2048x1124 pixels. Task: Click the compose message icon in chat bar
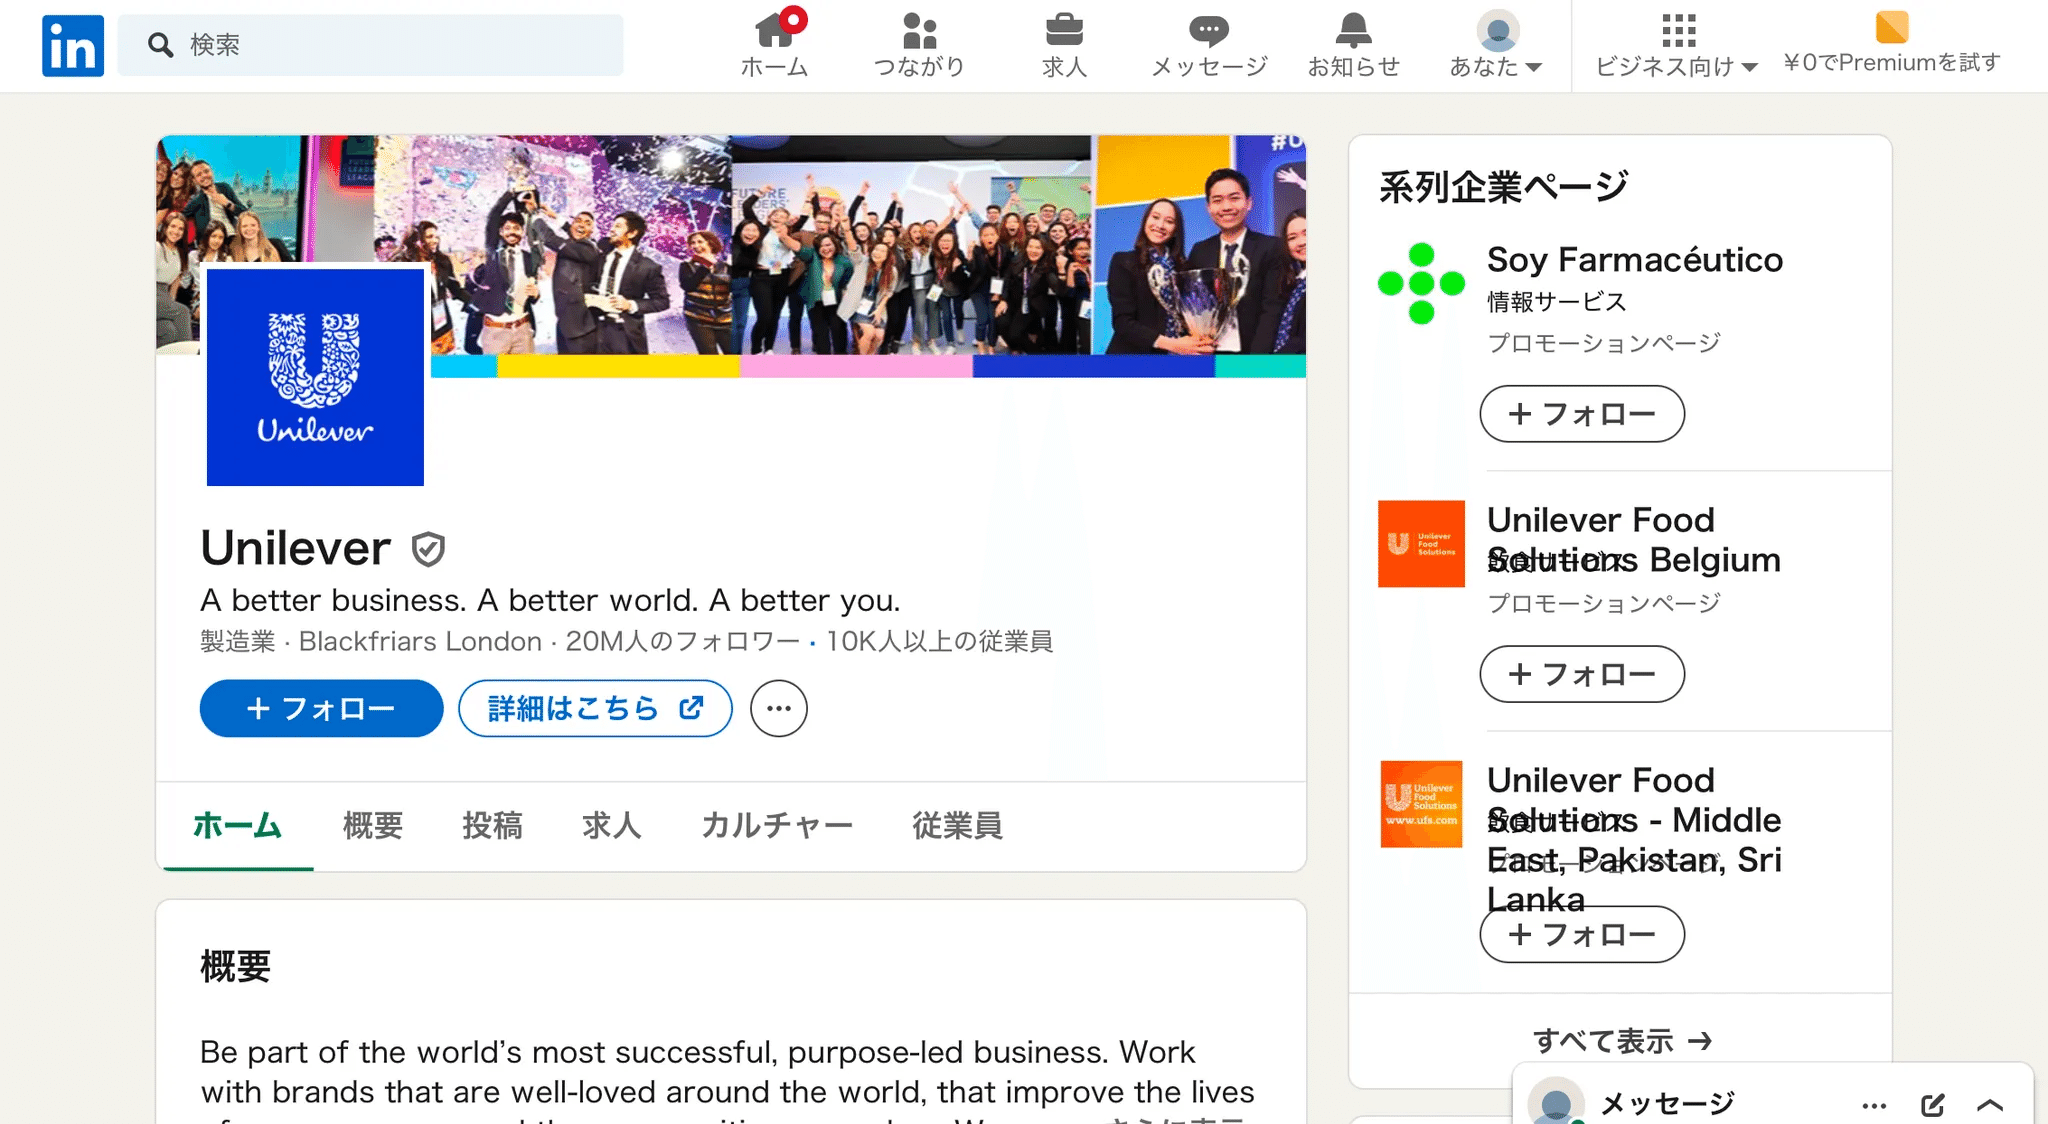[x=1932, y=1105]
